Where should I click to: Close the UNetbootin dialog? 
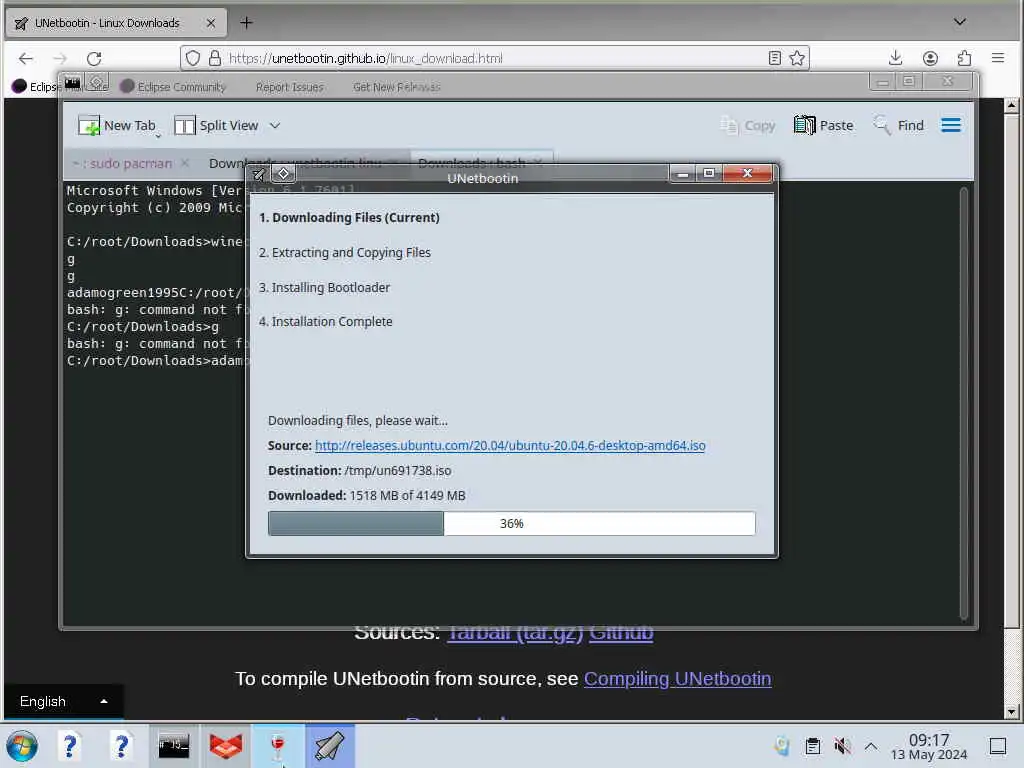pos(747,173)
